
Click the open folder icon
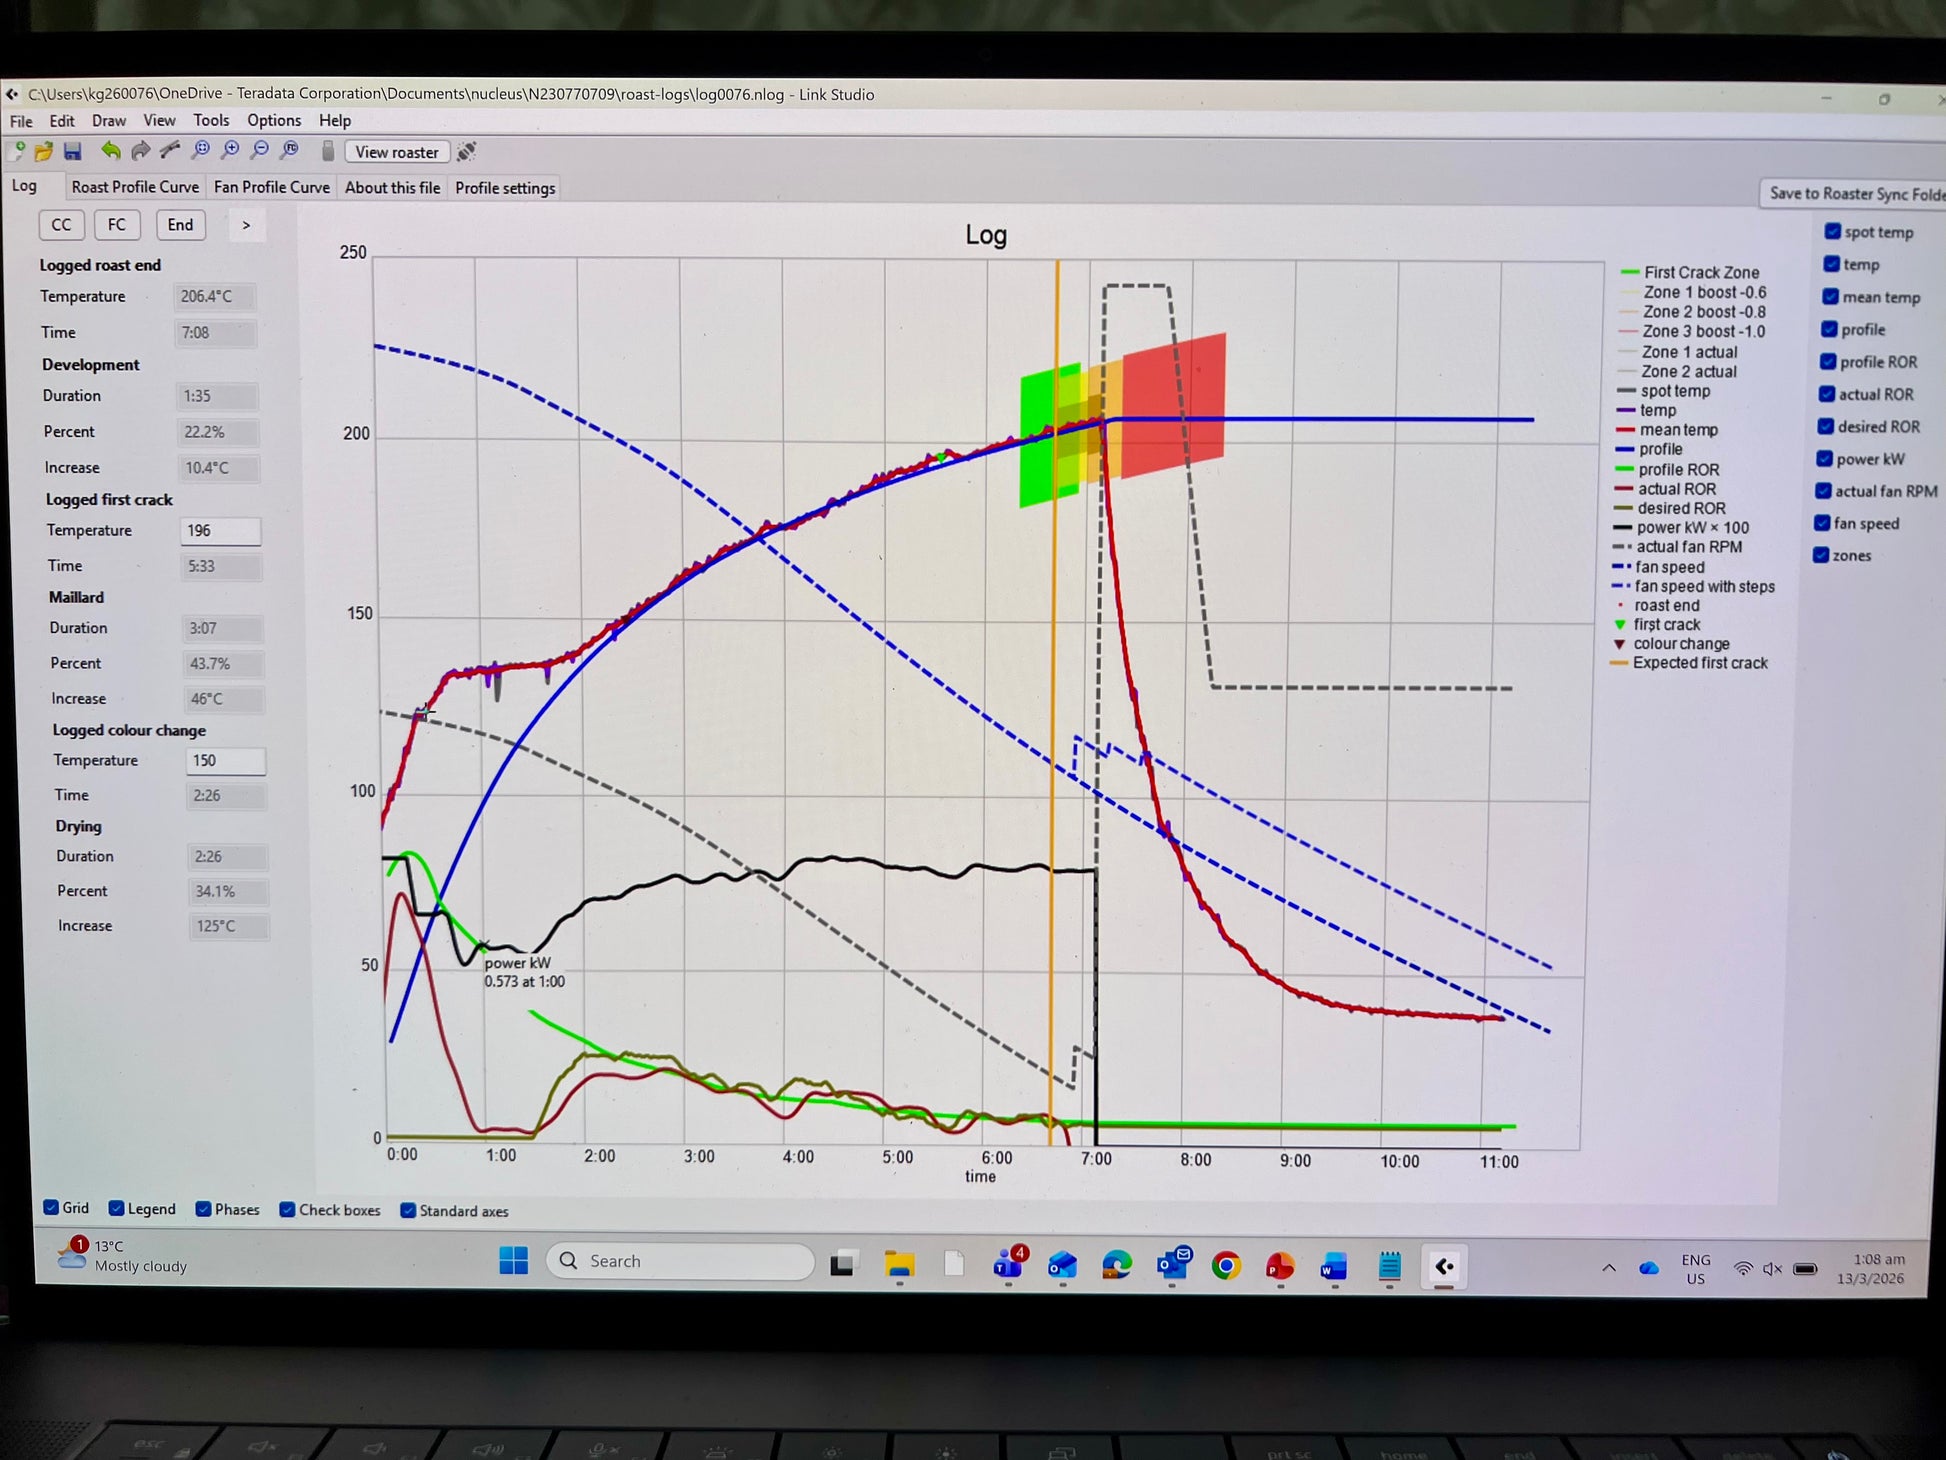point(44,151)
